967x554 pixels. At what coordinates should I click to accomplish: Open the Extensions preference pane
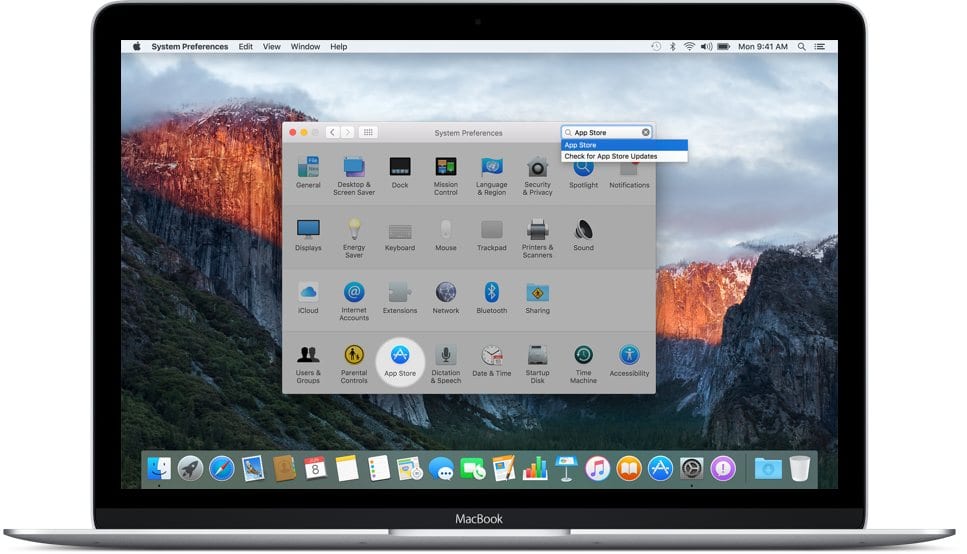[x=400, y=298]
